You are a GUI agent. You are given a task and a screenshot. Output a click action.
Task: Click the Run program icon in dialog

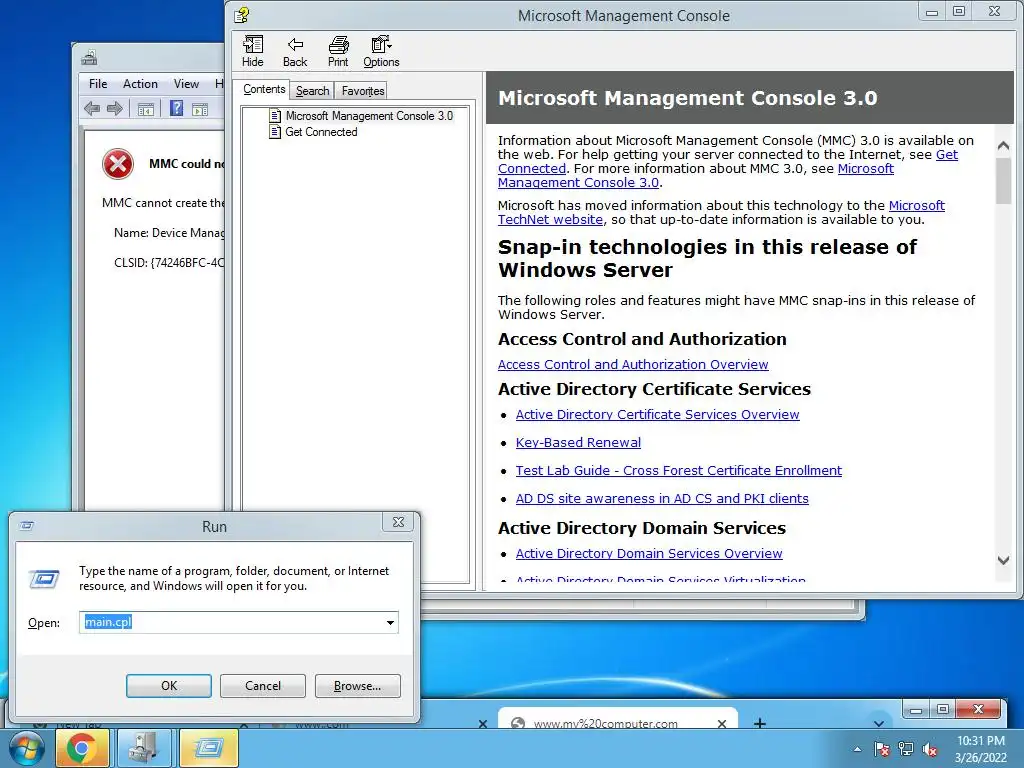[x=44, y=579]
